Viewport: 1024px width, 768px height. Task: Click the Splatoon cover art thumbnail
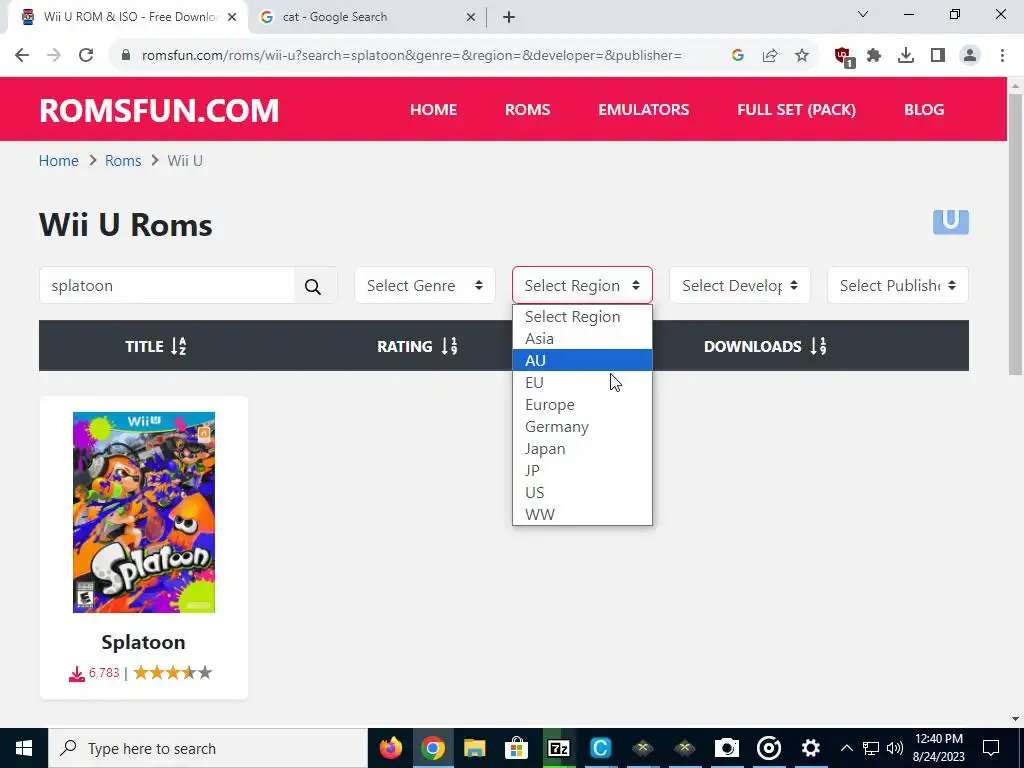click(144, 513)
